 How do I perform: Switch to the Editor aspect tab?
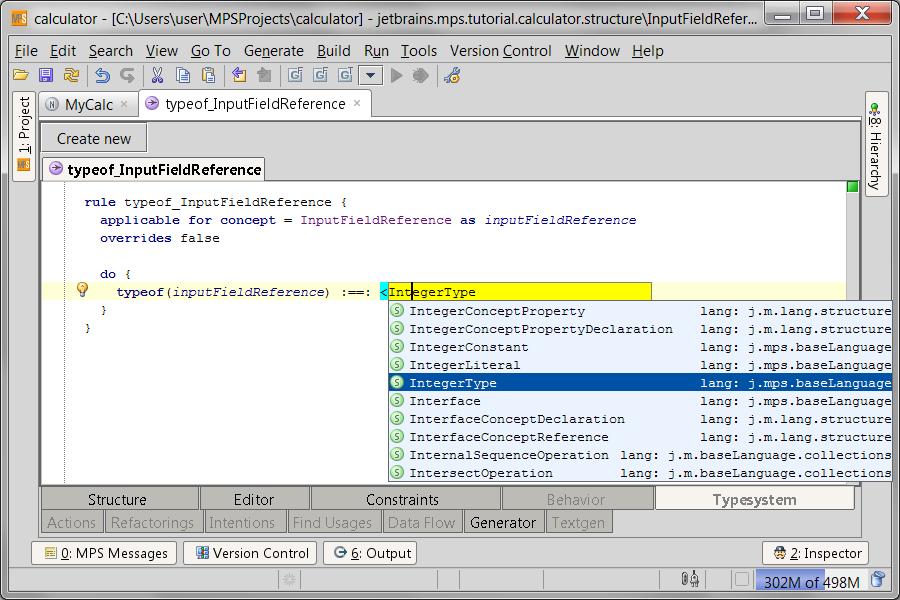click(x=254, y=500)
